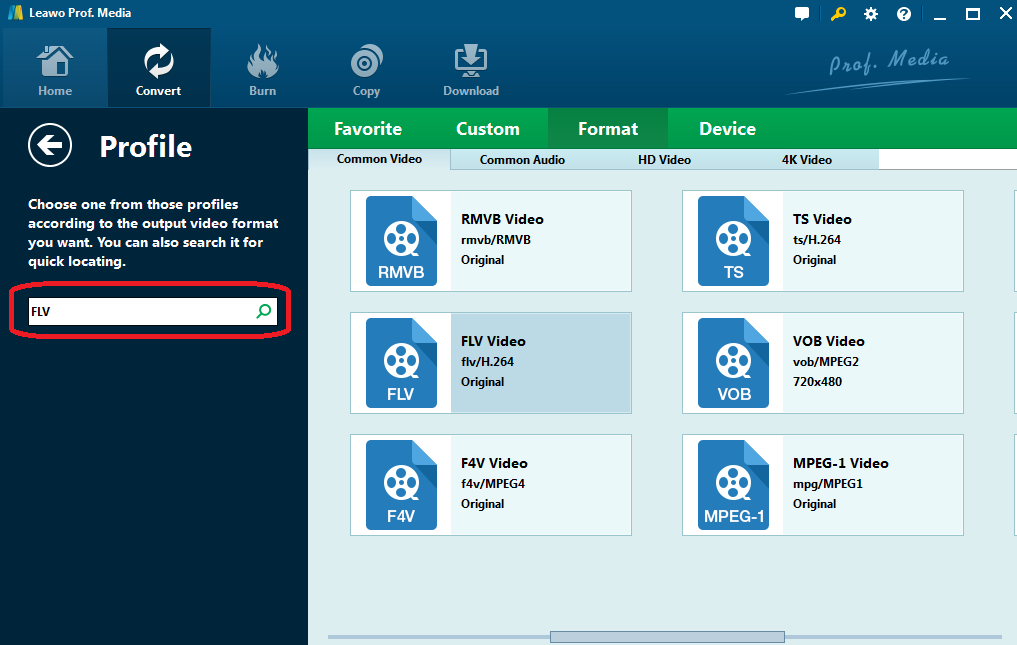The height and width of the screenshot is (645, 1017).
Task: Click the back arrow beside Profile
Action: (x=50, y=146)
